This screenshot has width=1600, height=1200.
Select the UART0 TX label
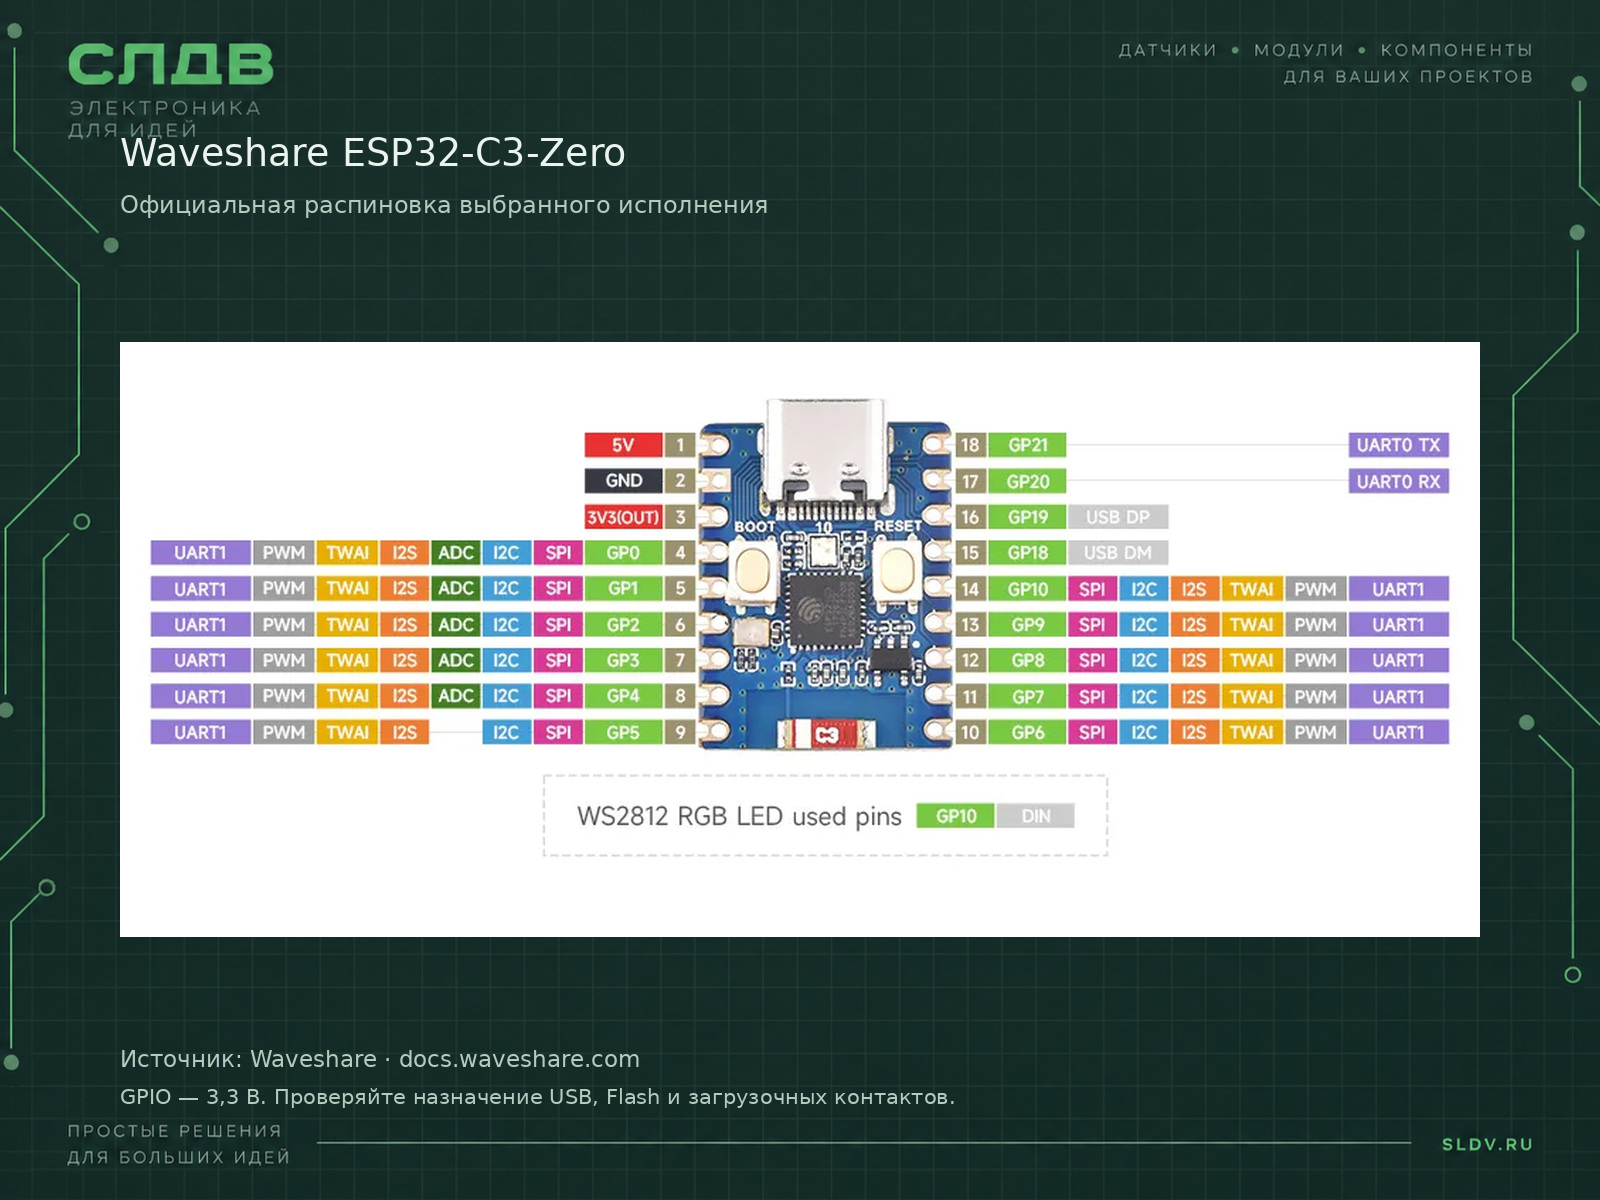pos(1398,445)
